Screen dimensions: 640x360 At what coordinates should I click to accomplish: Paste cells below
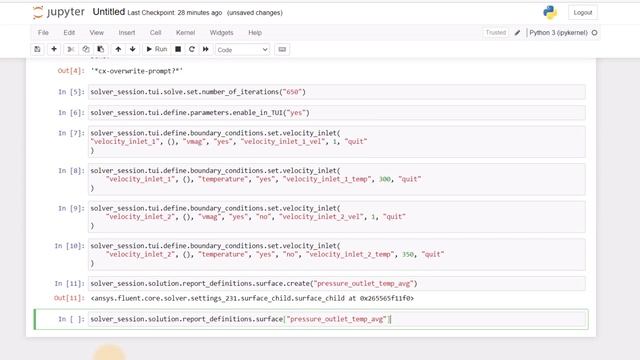click(101, 49)
